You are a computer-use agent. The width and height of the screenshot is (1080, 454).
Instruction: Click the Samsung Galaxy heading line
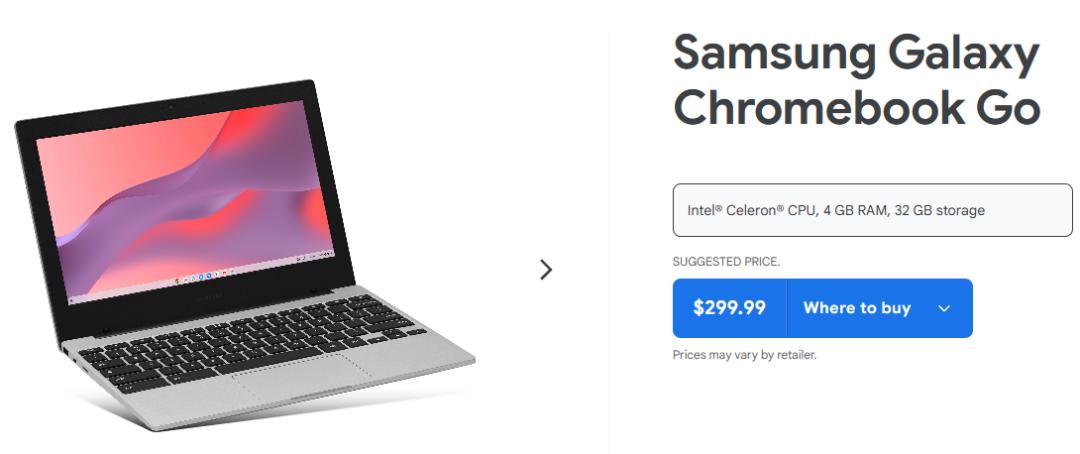click(x=856, y=54)
